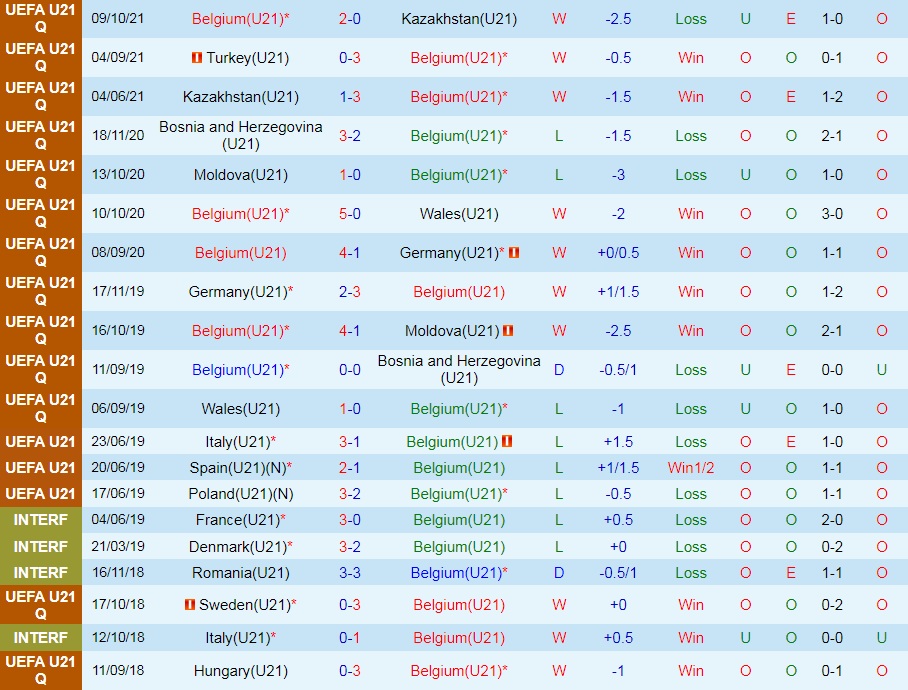The height and width of the screenshot is (690, 908).
Task: Click the red card icon before Sweden(U21)*
Action: click(x=190, y=604)
